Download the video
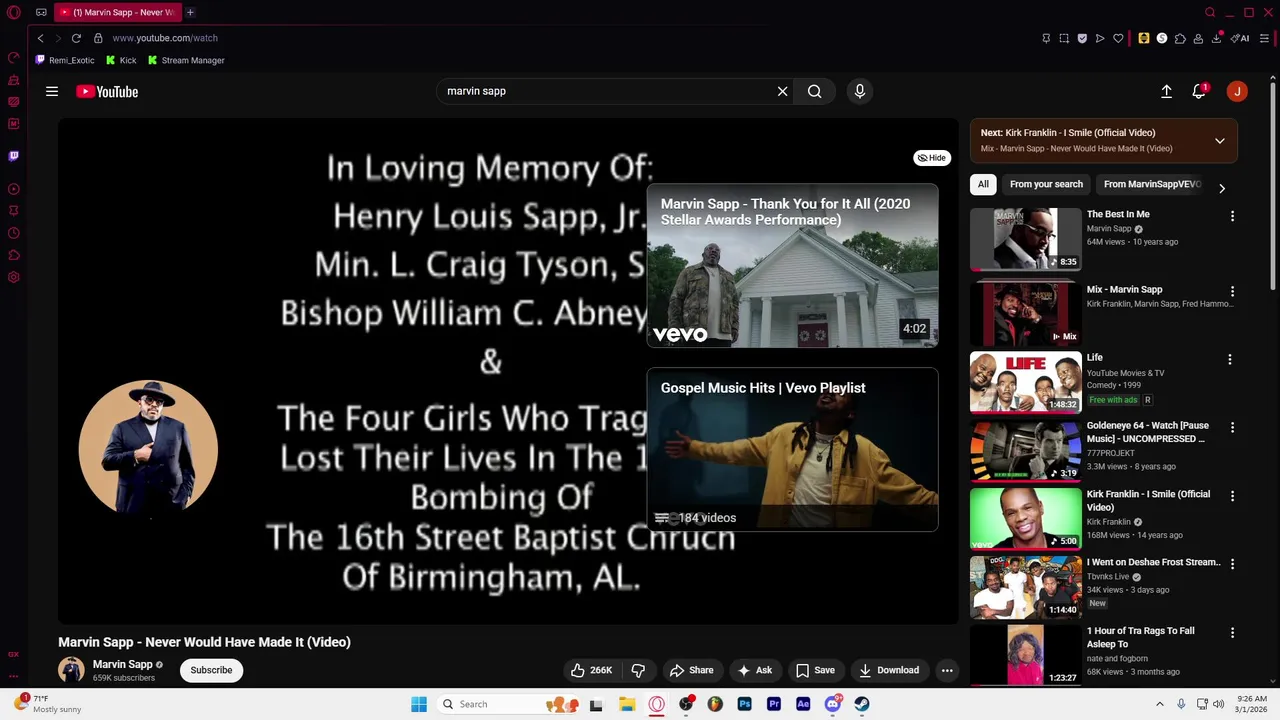 coord(888,670)
